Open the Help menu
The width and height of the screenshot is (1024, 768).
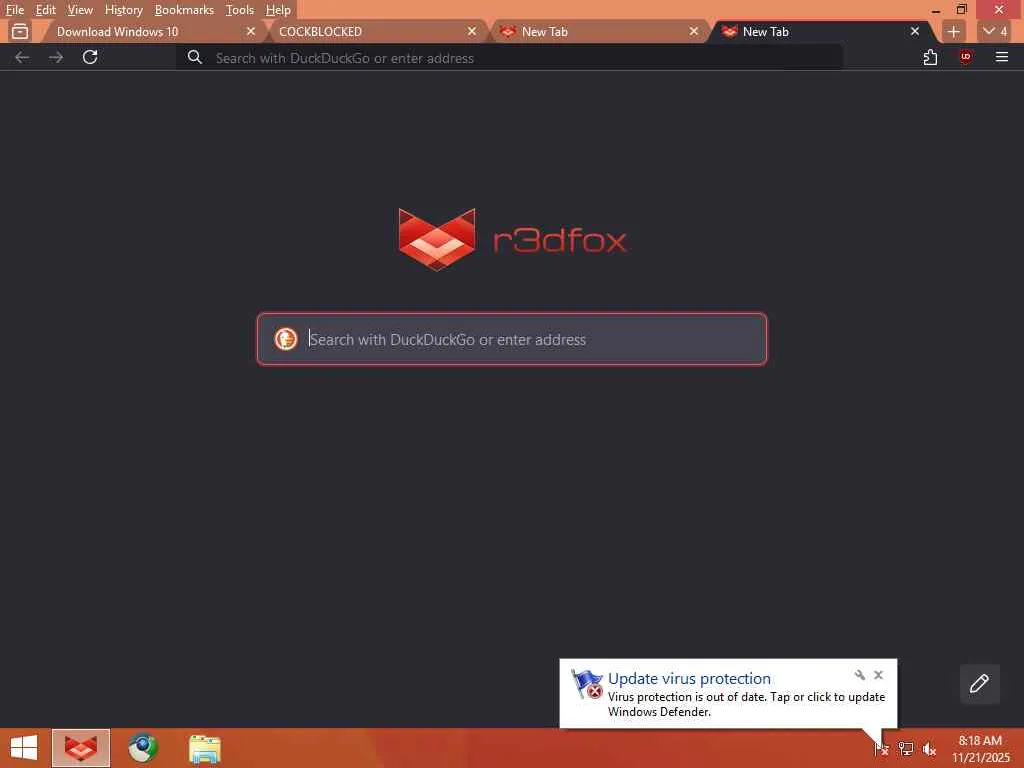[x=278, y=10]
